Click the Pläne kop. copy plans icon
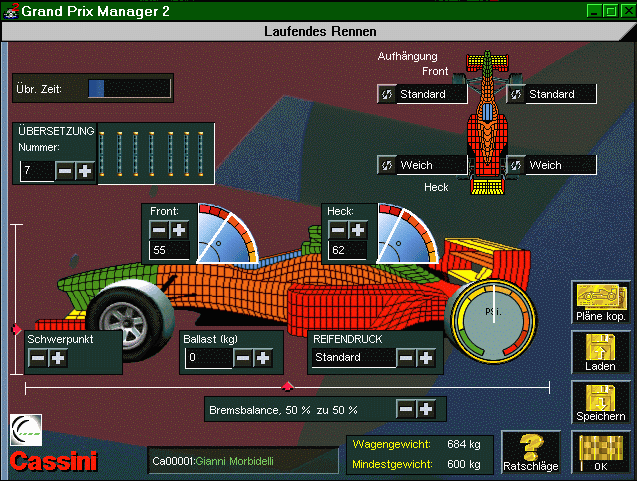This screenshot has height=481, width=637. (x=600, y=303)
